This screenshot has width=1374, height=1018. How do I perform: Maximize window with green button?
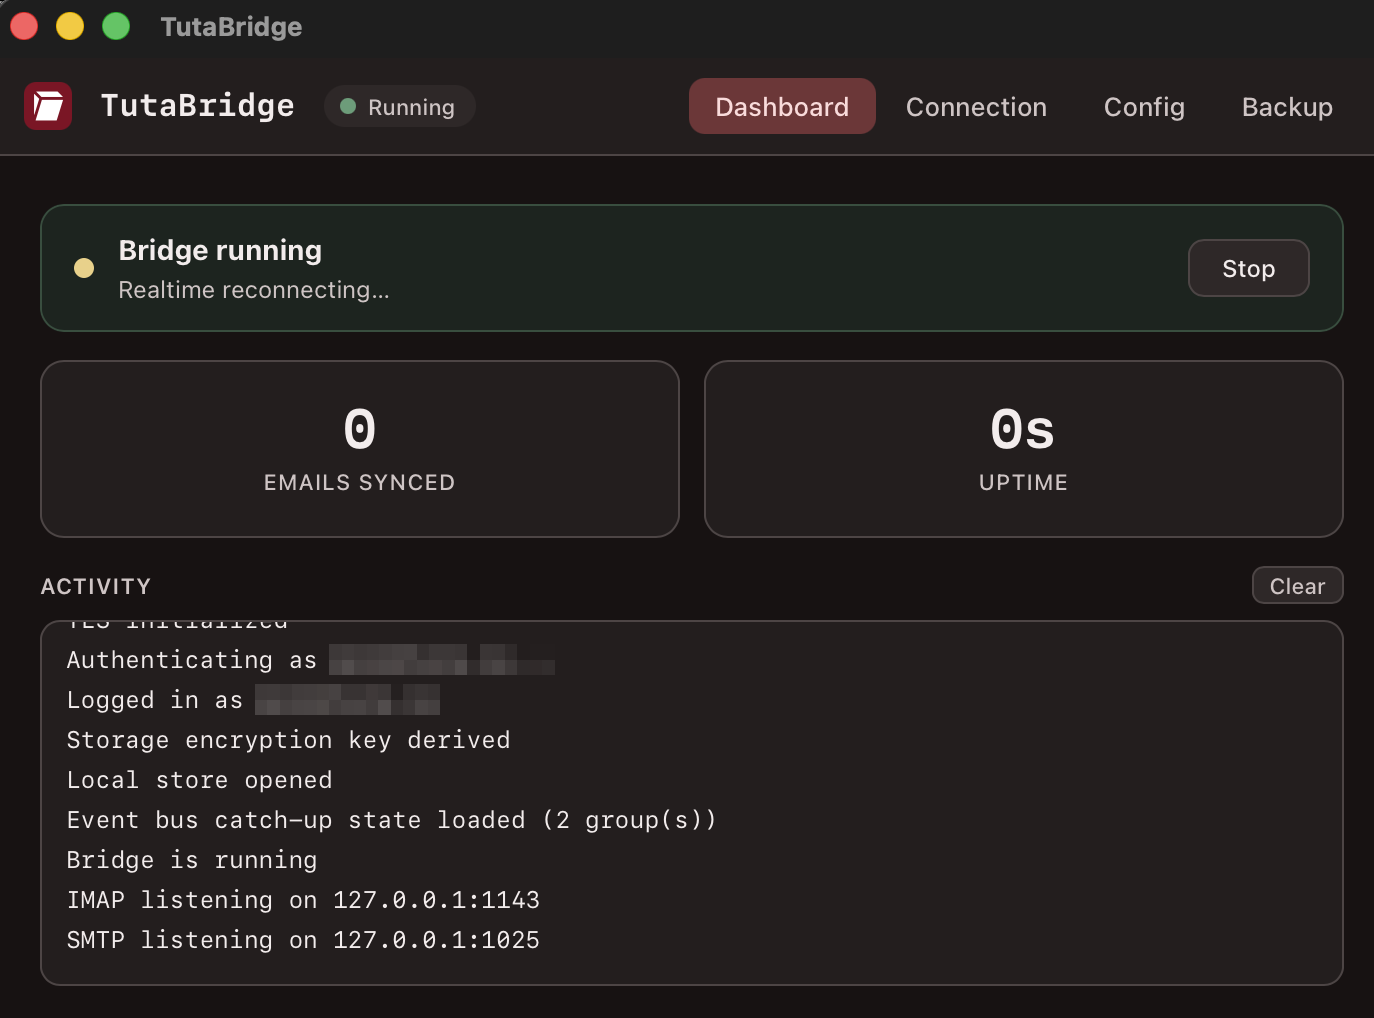pyautogui.click(x=116, y=26)
